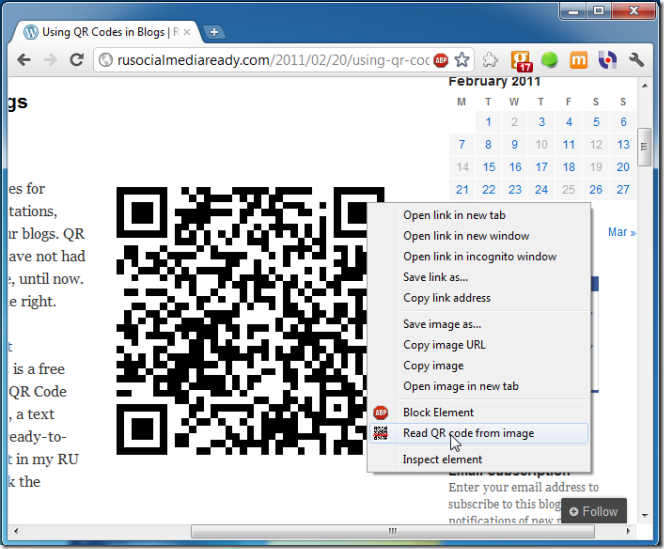Bookmark this page with the star icon

462,60
